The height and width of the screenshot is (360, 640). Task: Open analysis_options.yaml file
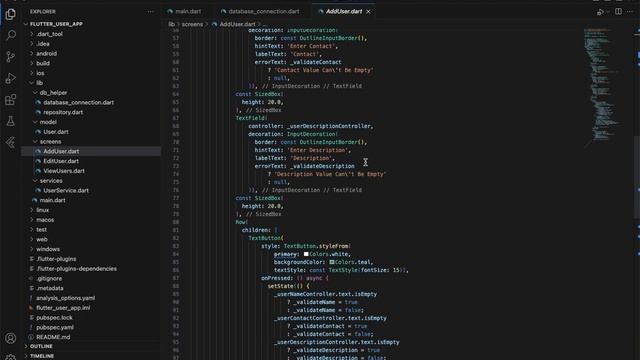click(65, 298)
